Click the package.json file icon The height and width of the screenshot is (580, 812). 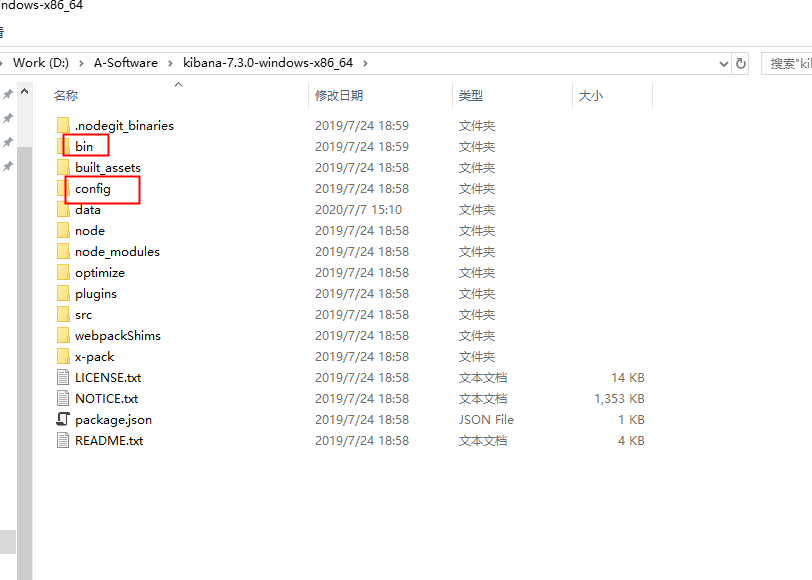point(63,419)
